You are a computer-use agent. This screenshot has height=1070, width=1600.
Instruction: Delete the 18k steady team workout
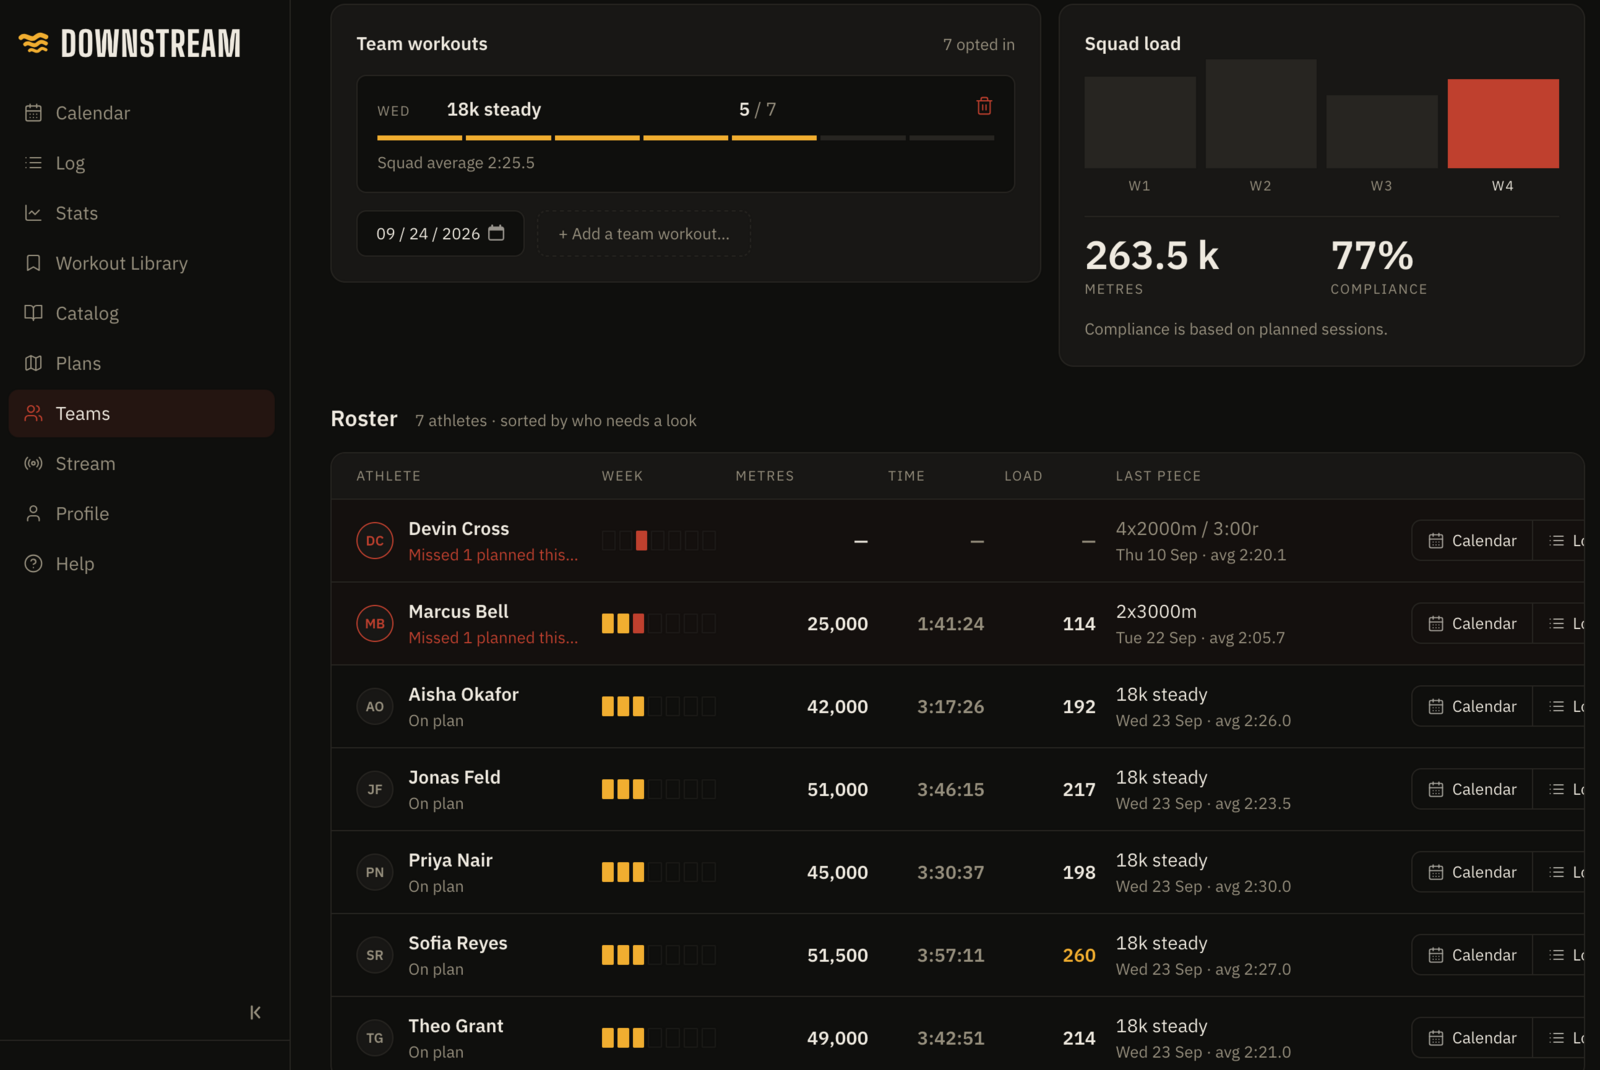[x=984, y=106]
